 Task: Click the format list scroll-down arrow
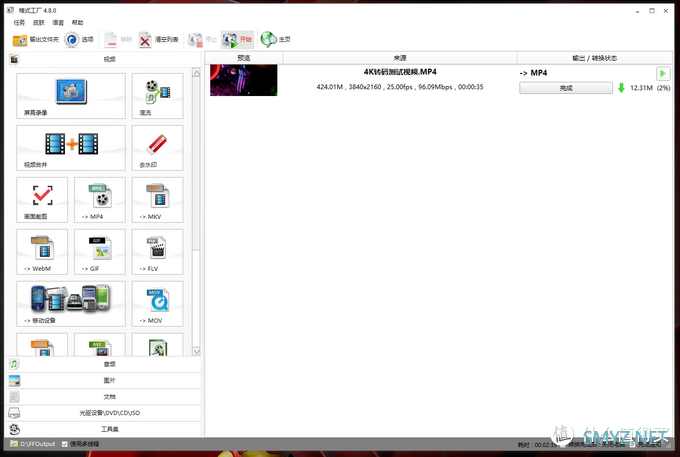[x=196, y=351]
